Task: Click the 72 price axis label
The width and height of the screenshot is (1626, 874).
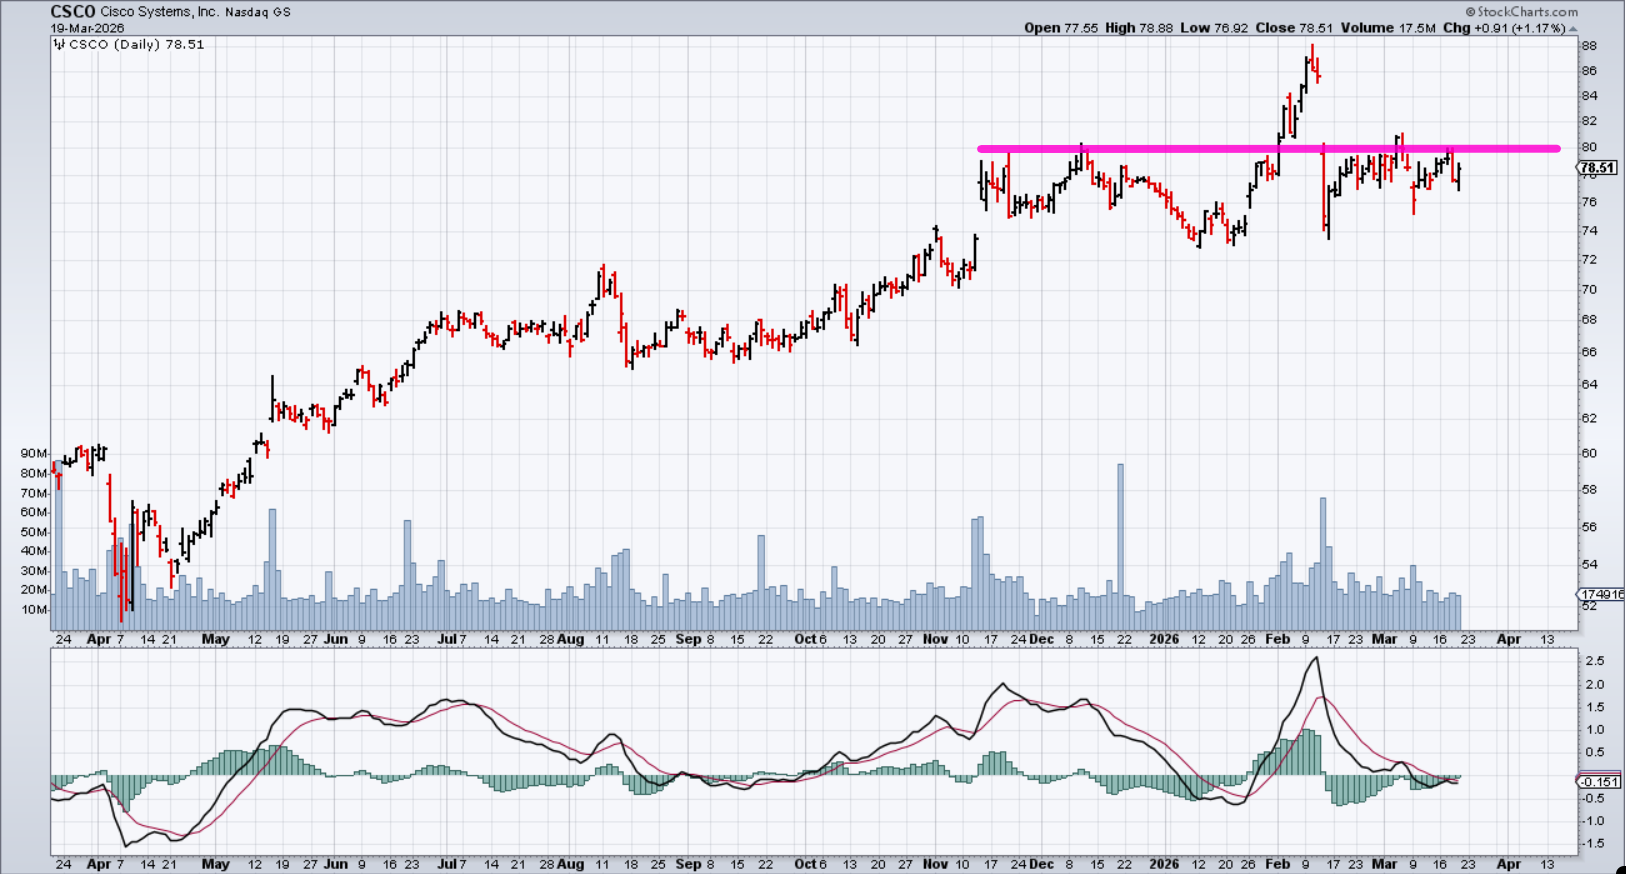Action: coord(1589,260)
